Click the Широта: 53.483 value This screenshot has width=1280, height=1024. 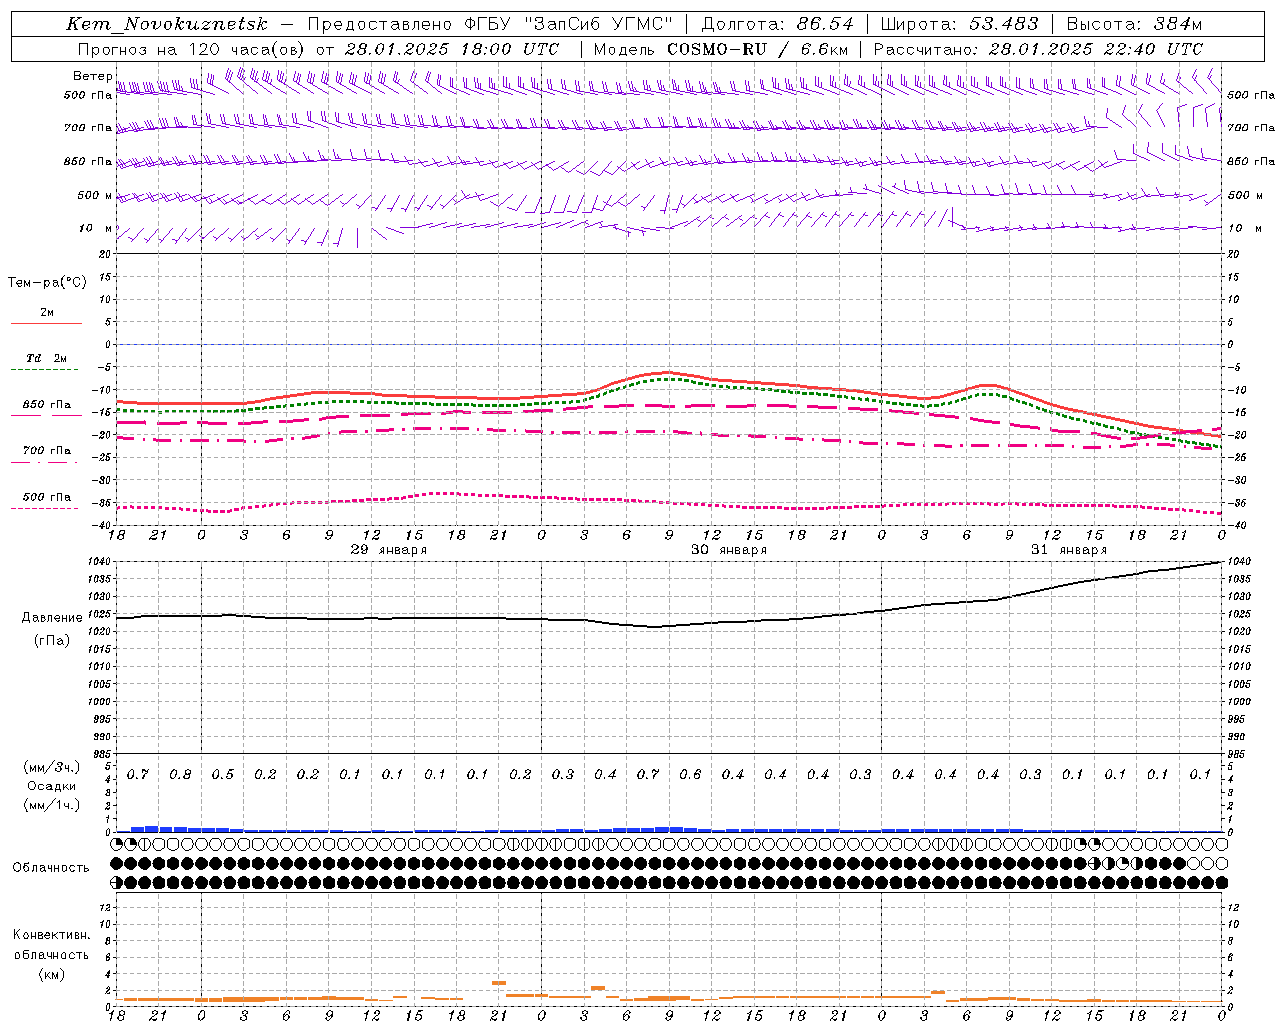point(960,24)
